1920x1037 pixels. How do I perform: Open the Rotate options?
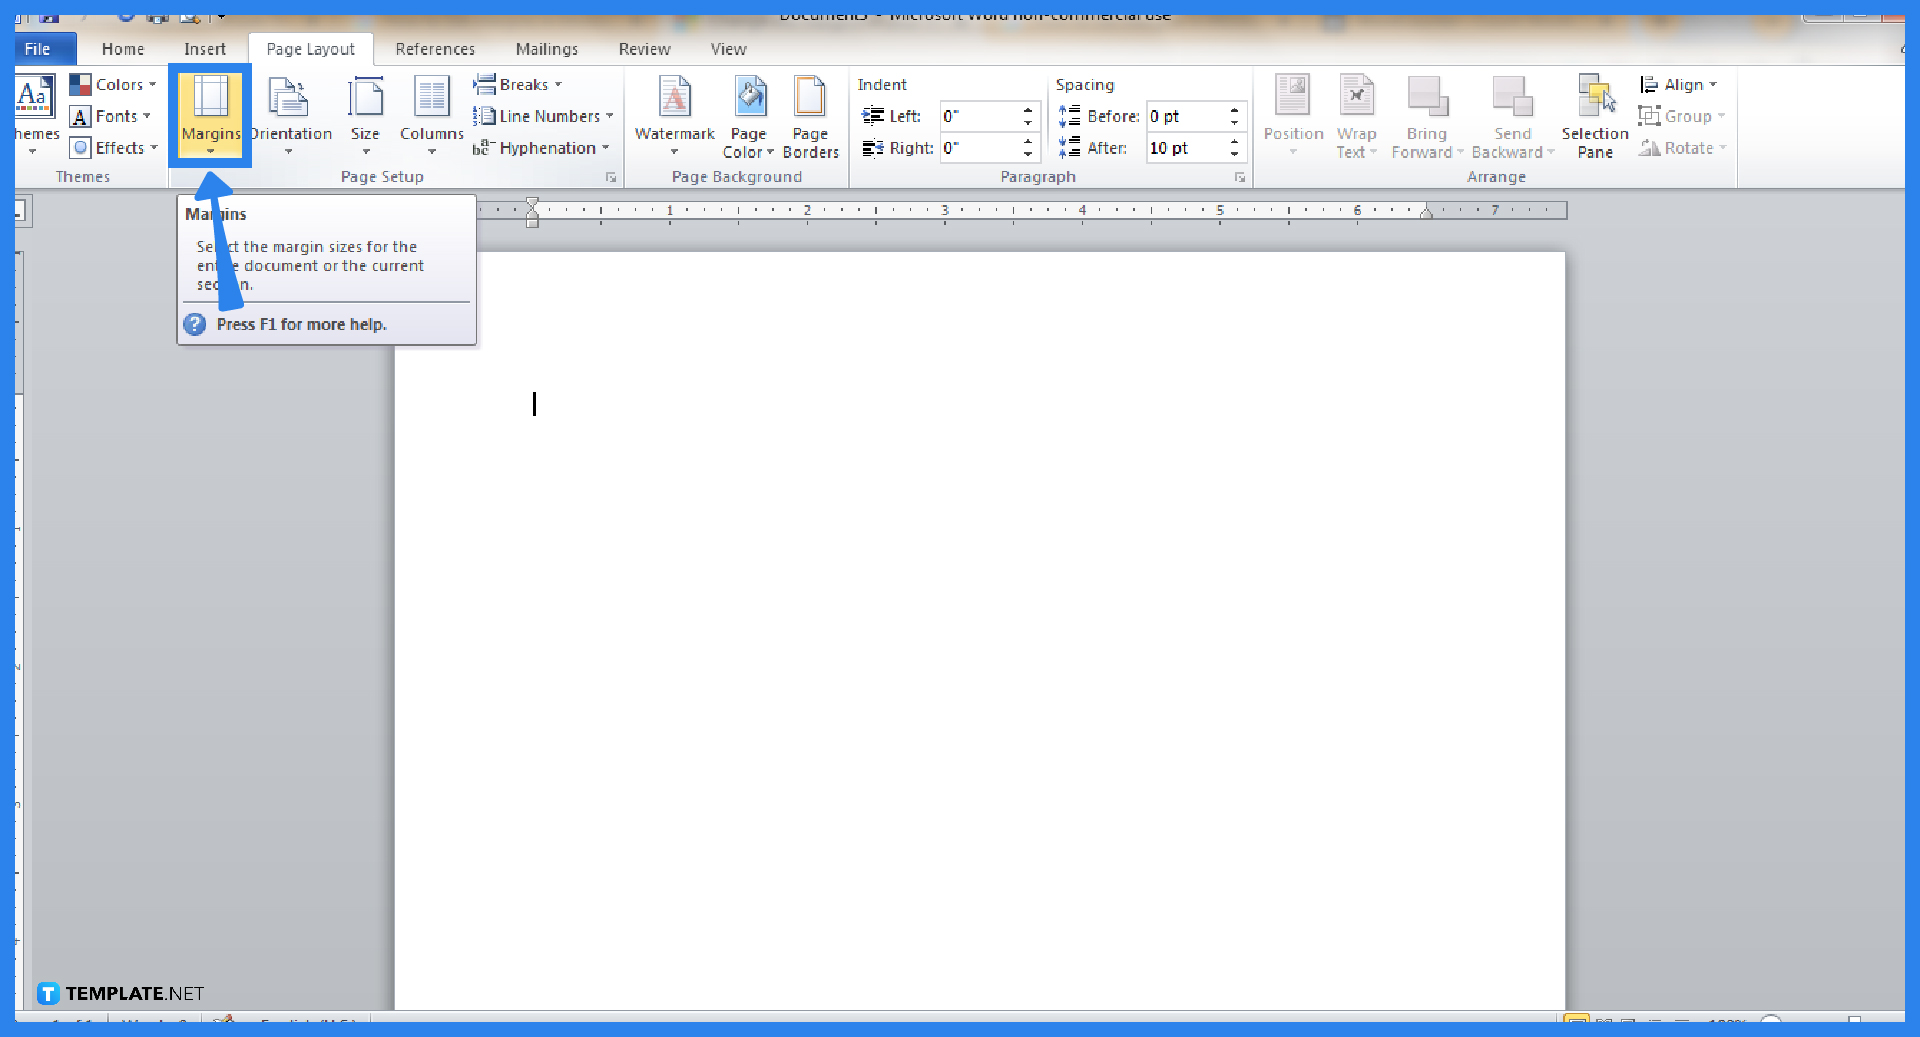pyautogui.click(x=1683, y=148)
